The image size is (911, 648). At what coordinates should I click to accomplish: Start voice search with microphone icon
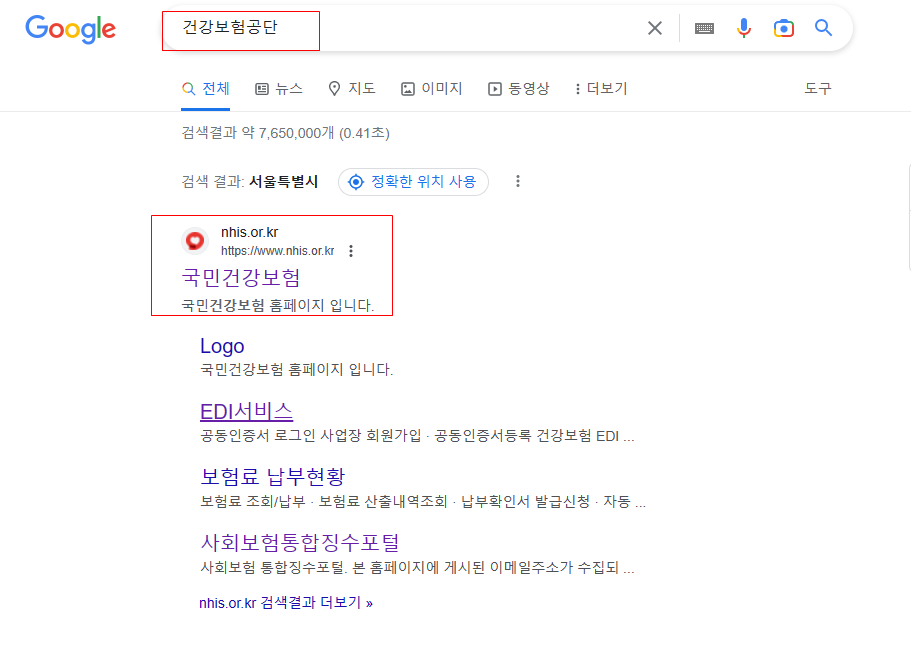click(744, 28)
